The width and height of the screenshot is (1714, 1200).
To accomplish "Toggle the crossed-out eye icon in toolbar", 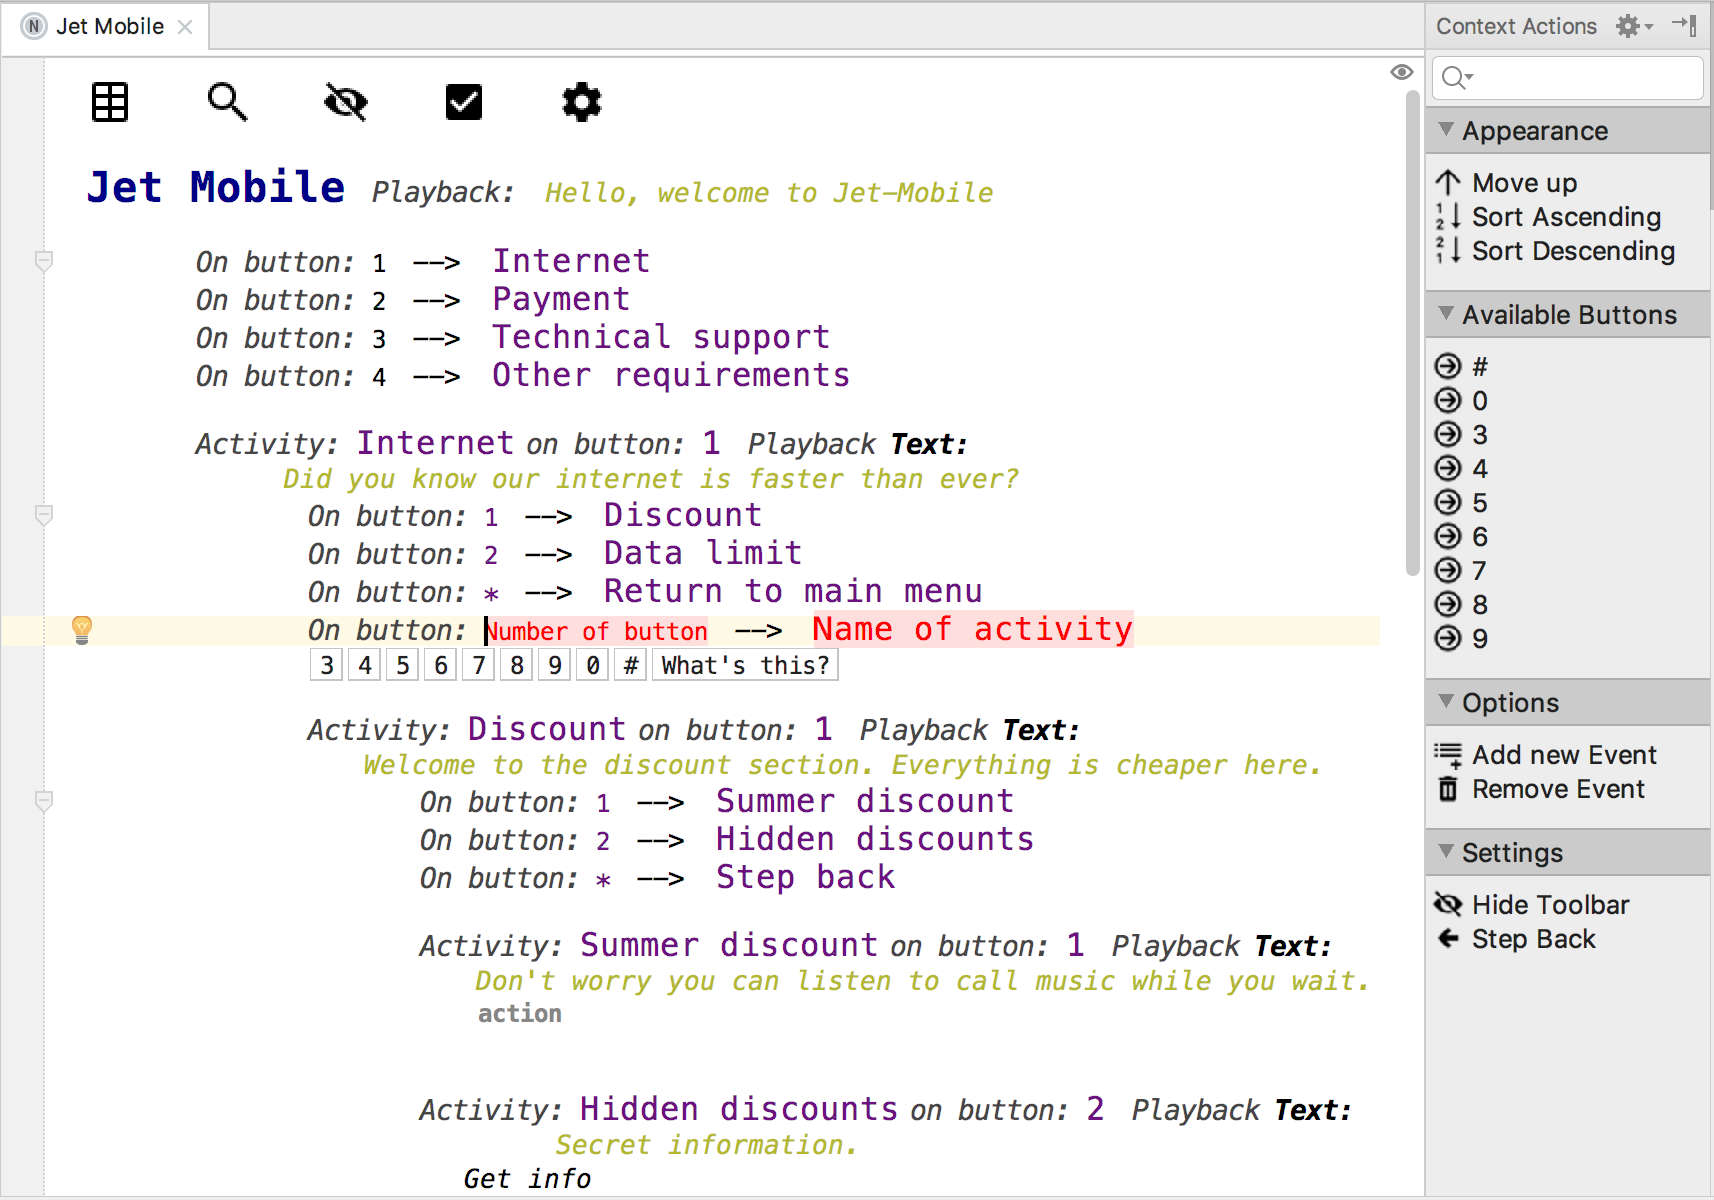I will [x=346, y=102].
